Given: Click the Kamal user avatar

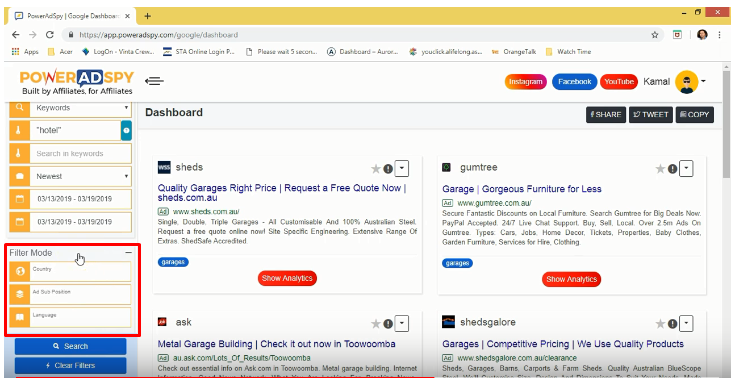Looking at the screenshot, I should [x=686, y=82].
